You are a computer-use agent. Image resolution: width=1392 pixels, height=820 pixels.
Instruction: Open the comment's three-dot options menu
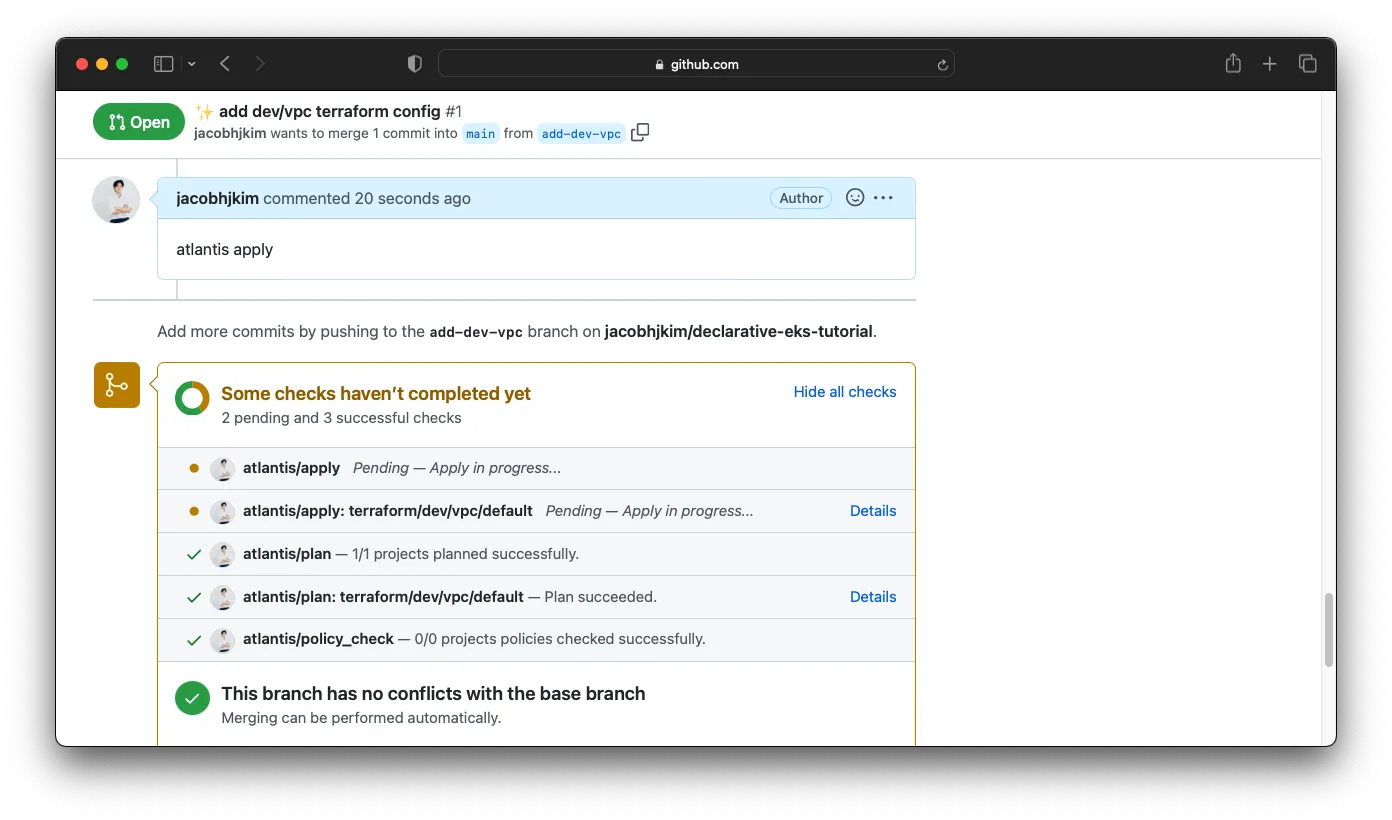pos(883,198)
